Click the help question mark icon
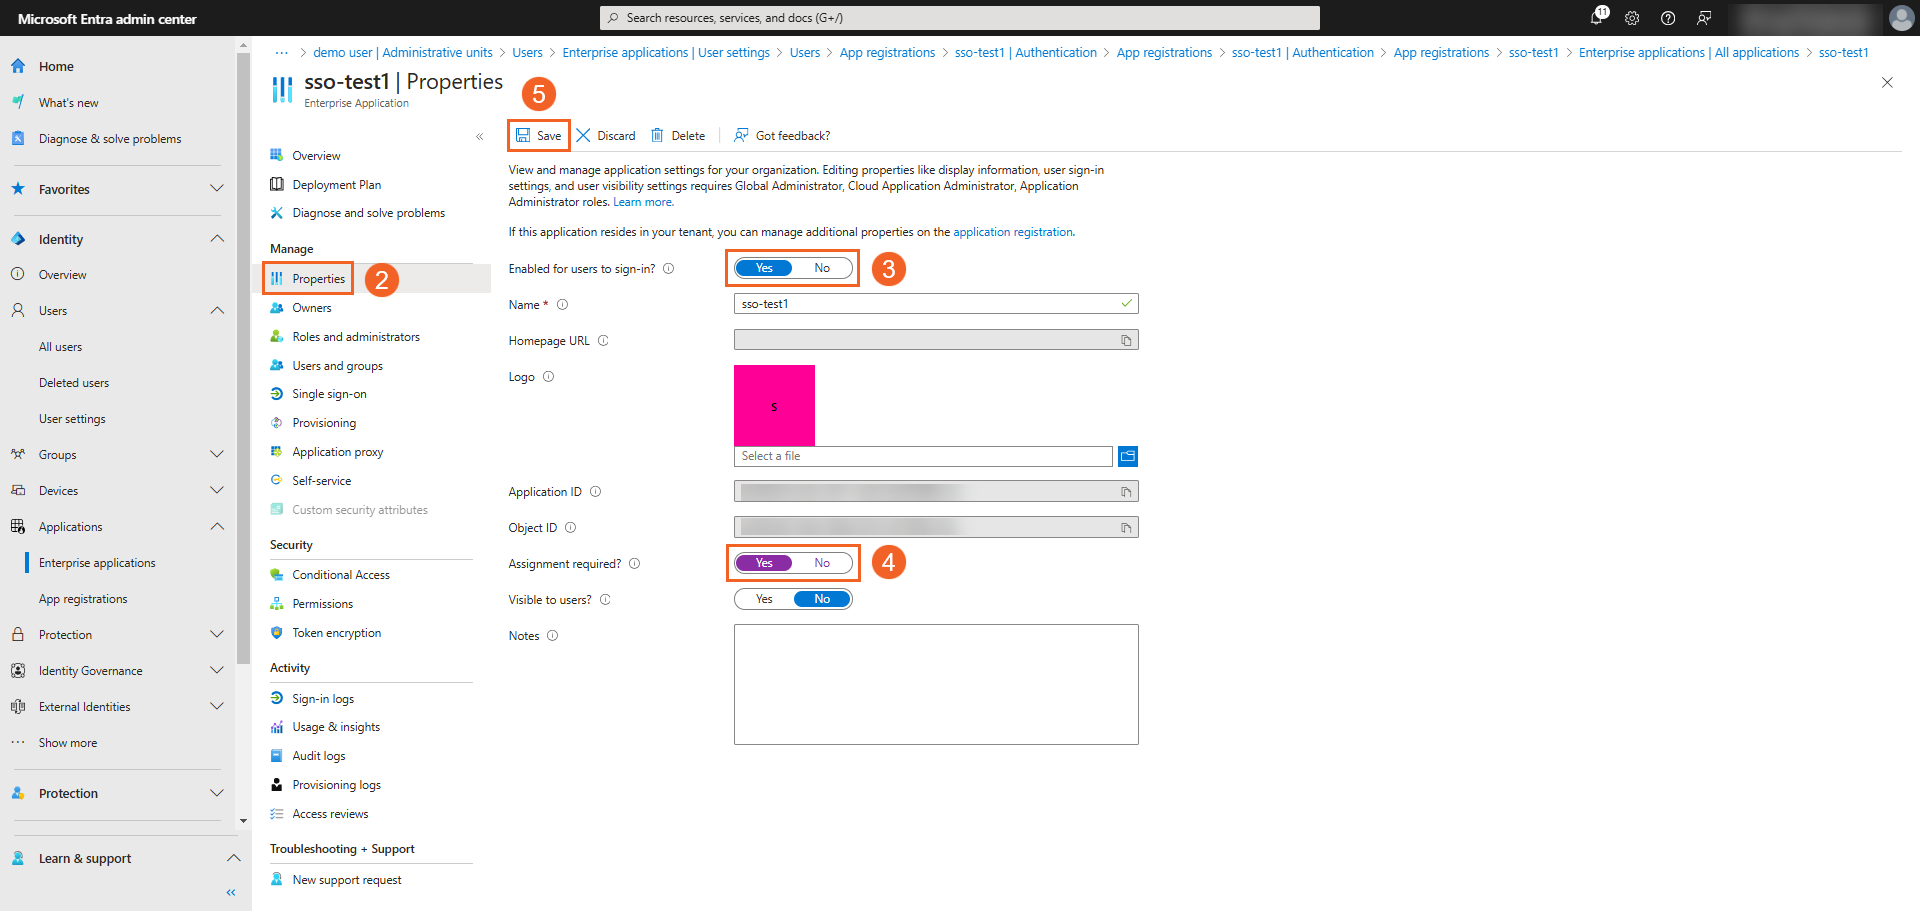The image size is (1920, 911). (1668, 18)
